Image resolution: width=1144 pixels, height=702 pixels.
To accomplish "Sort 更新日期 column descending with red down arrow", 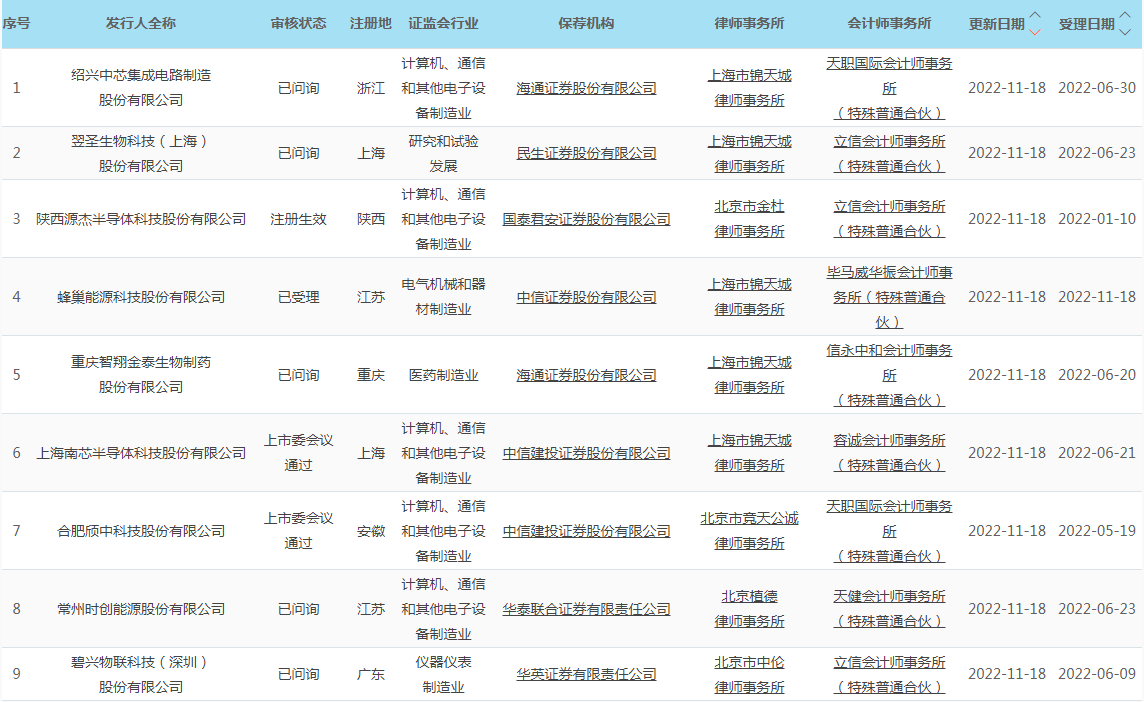I will tap(1035, 31).
